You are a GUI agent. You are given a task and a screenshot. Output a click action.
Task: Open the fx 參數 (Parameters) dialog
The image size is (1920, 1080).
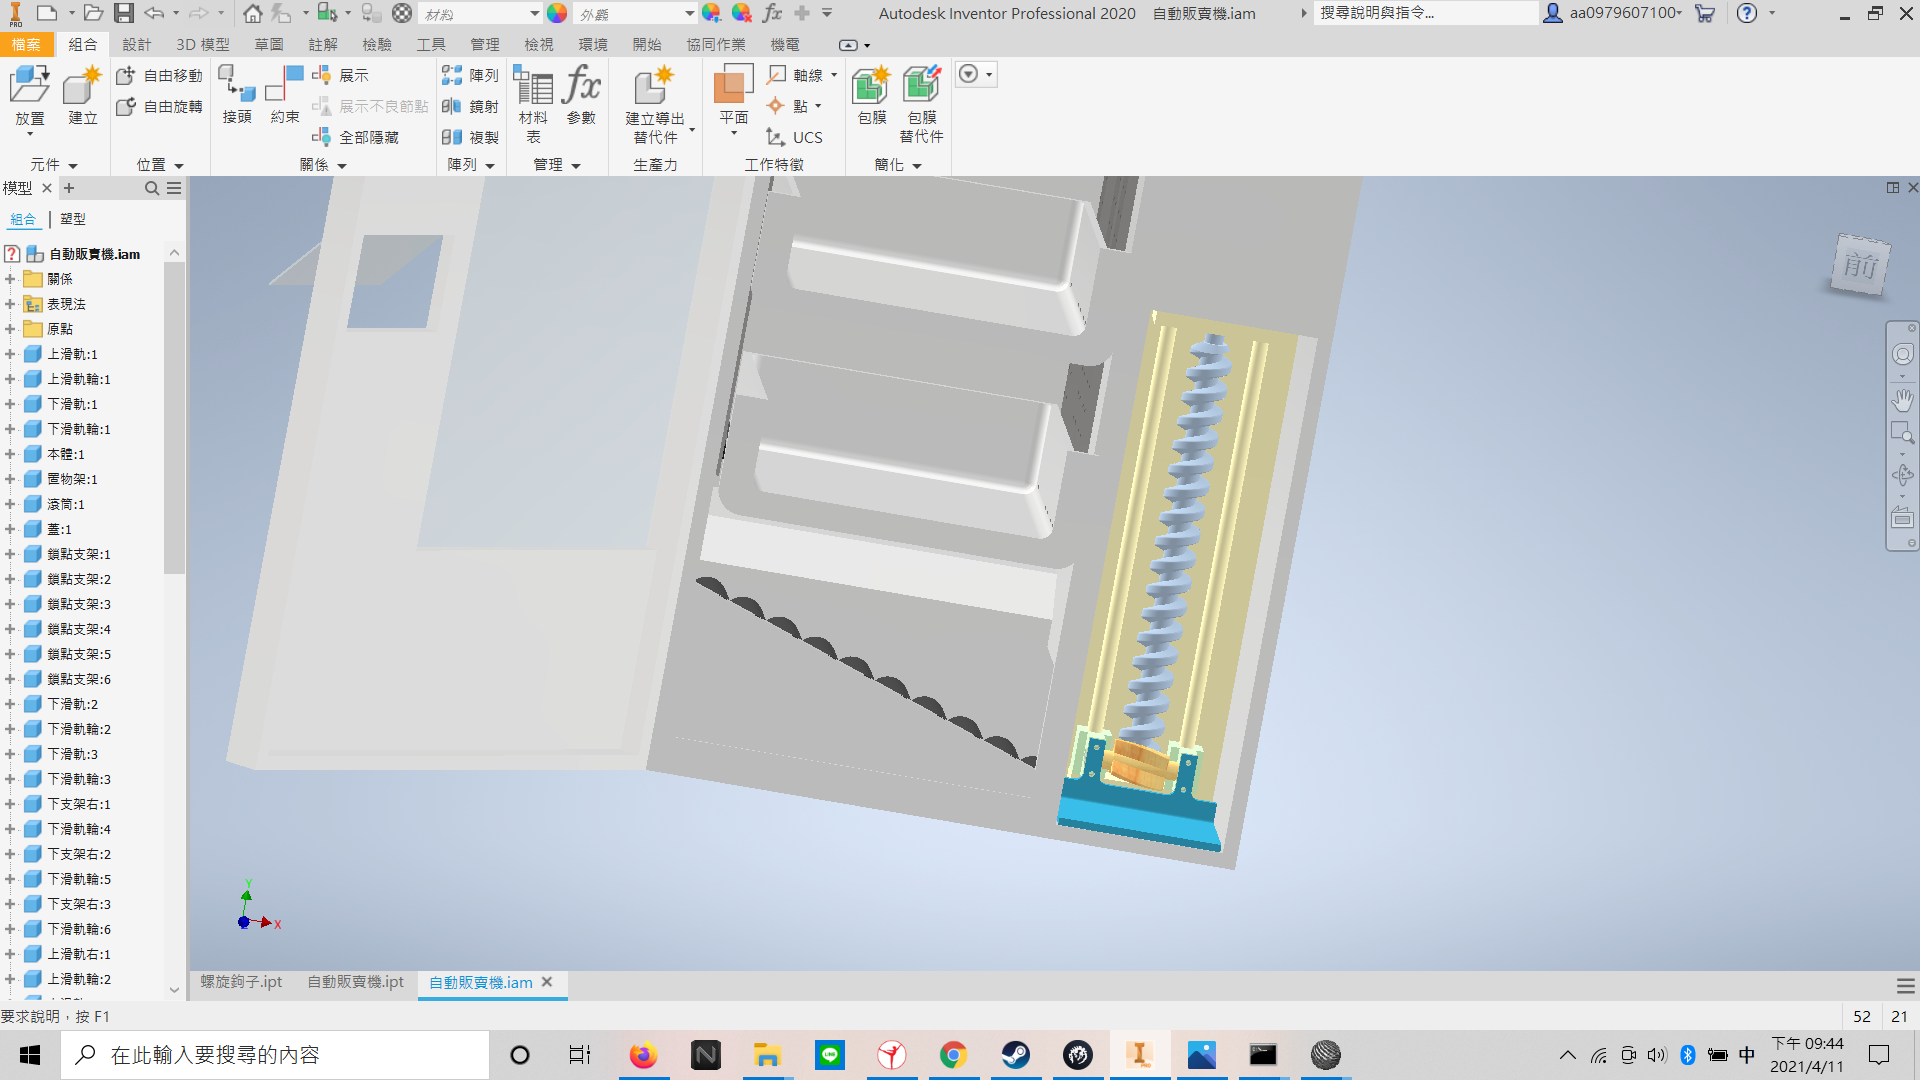click(x=581, y=95)
